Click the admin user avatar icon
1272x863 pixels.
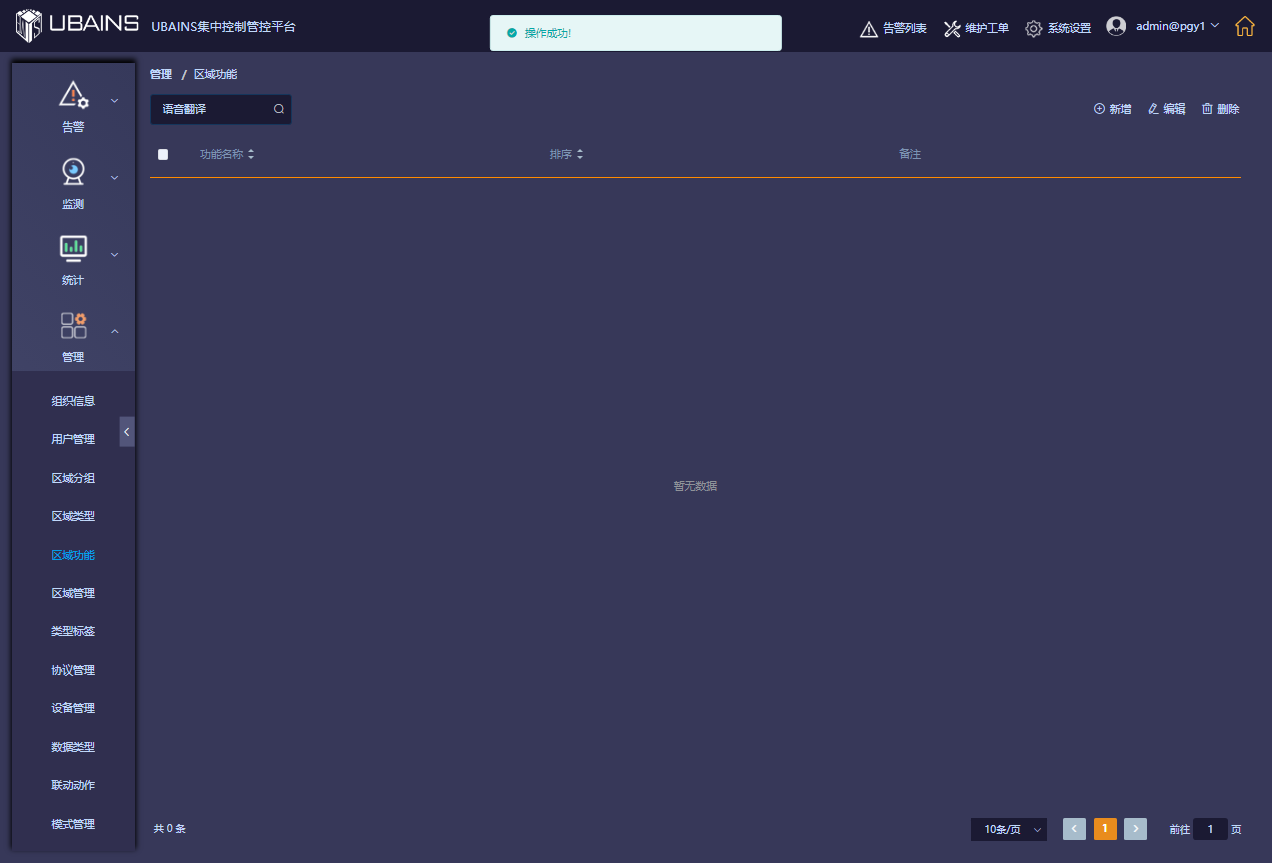[1116, 26]
